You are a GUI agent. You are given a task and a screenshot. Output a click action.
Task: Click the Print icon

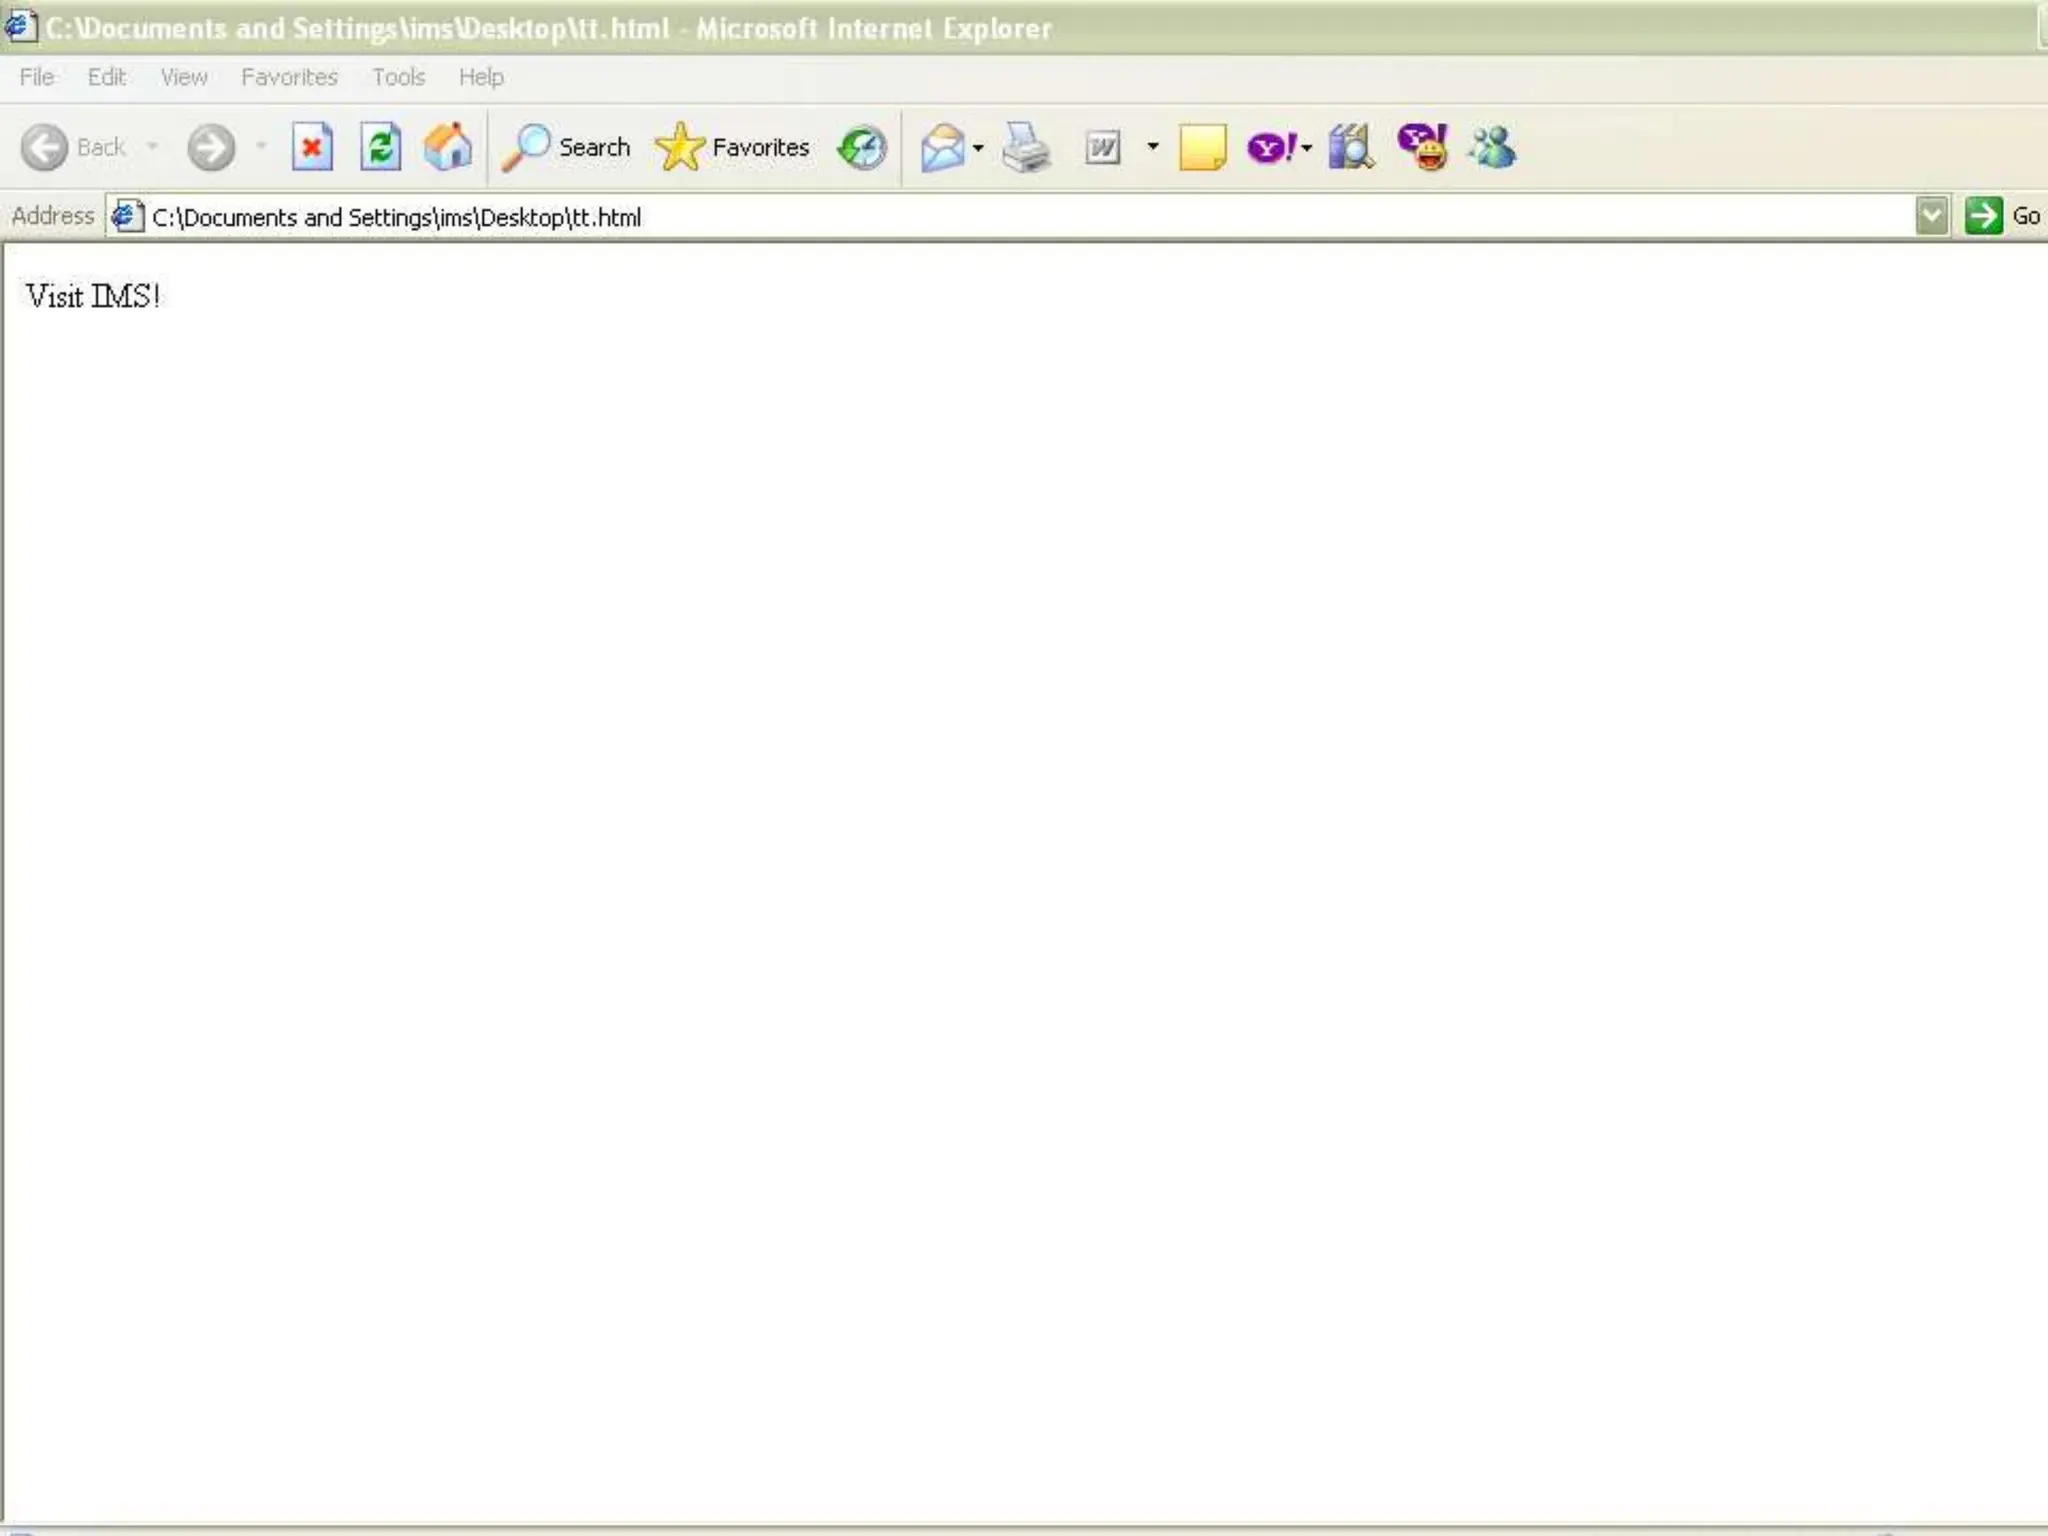[x=1026, y=148]
